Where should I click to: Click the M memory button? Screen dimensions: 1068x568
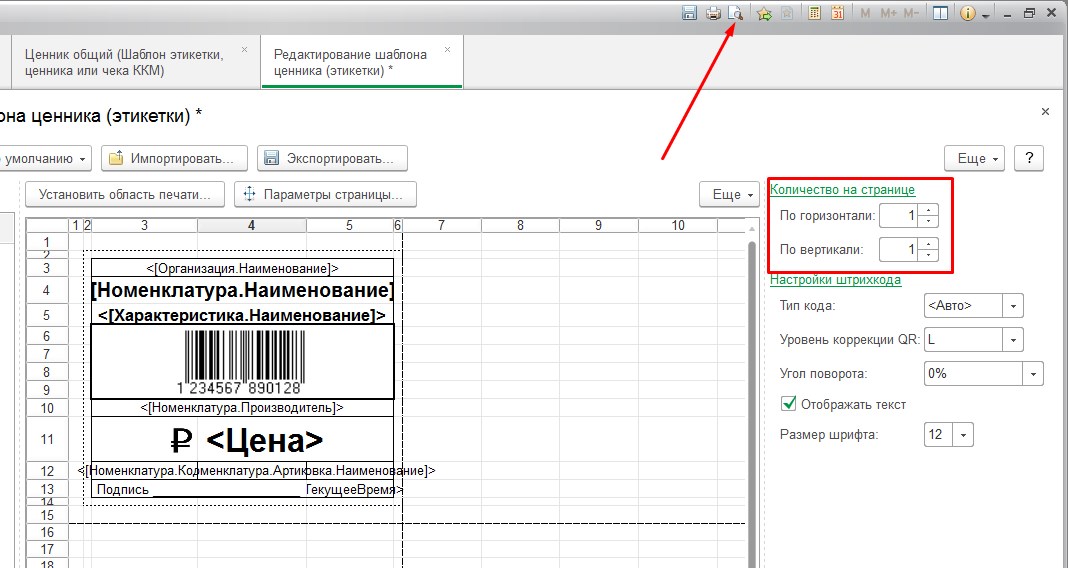click(x=865, y=13)
